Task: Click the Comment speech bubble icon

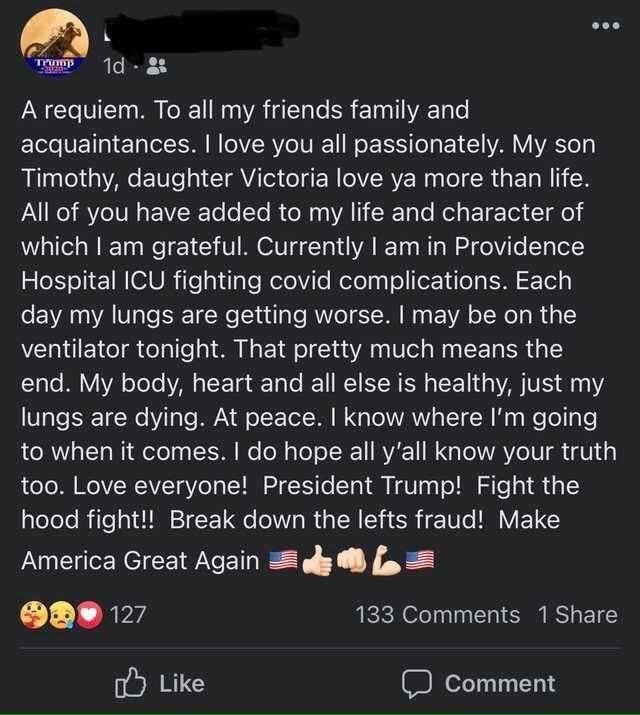Action: click(417, 684)
